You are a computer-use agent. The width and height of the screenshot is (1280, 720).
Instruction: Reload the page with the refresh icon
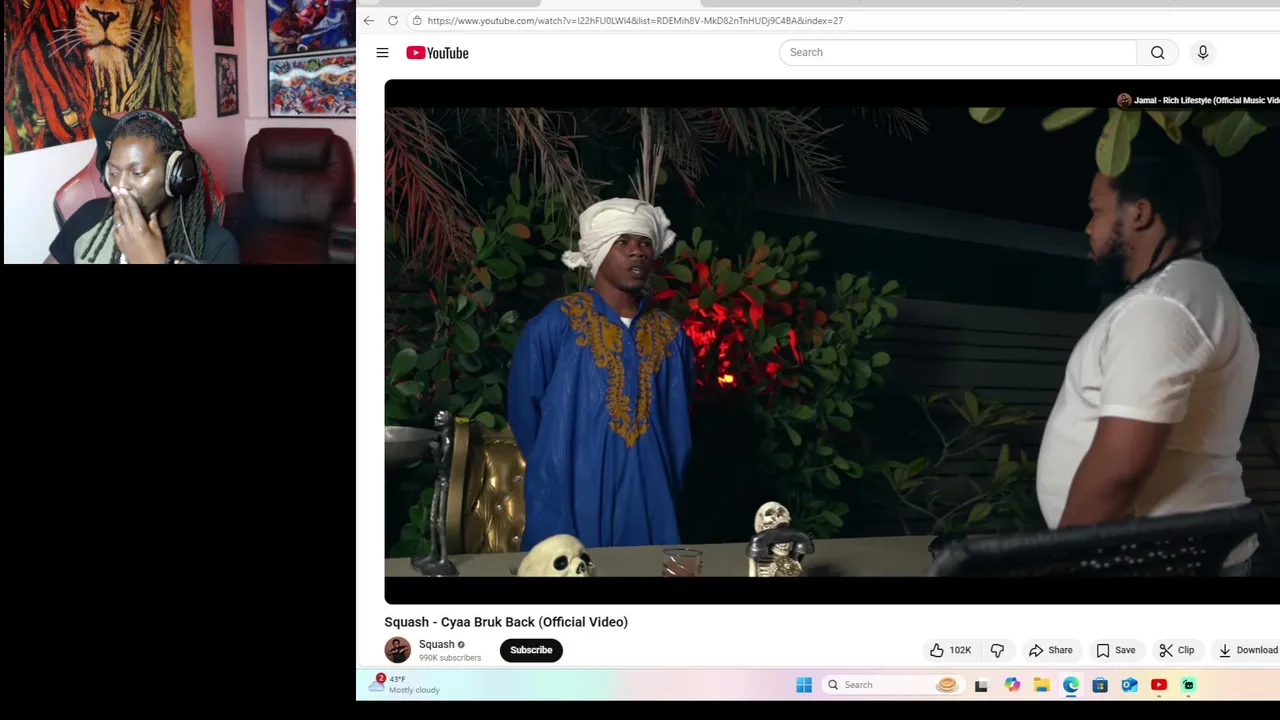pos(393,20)
